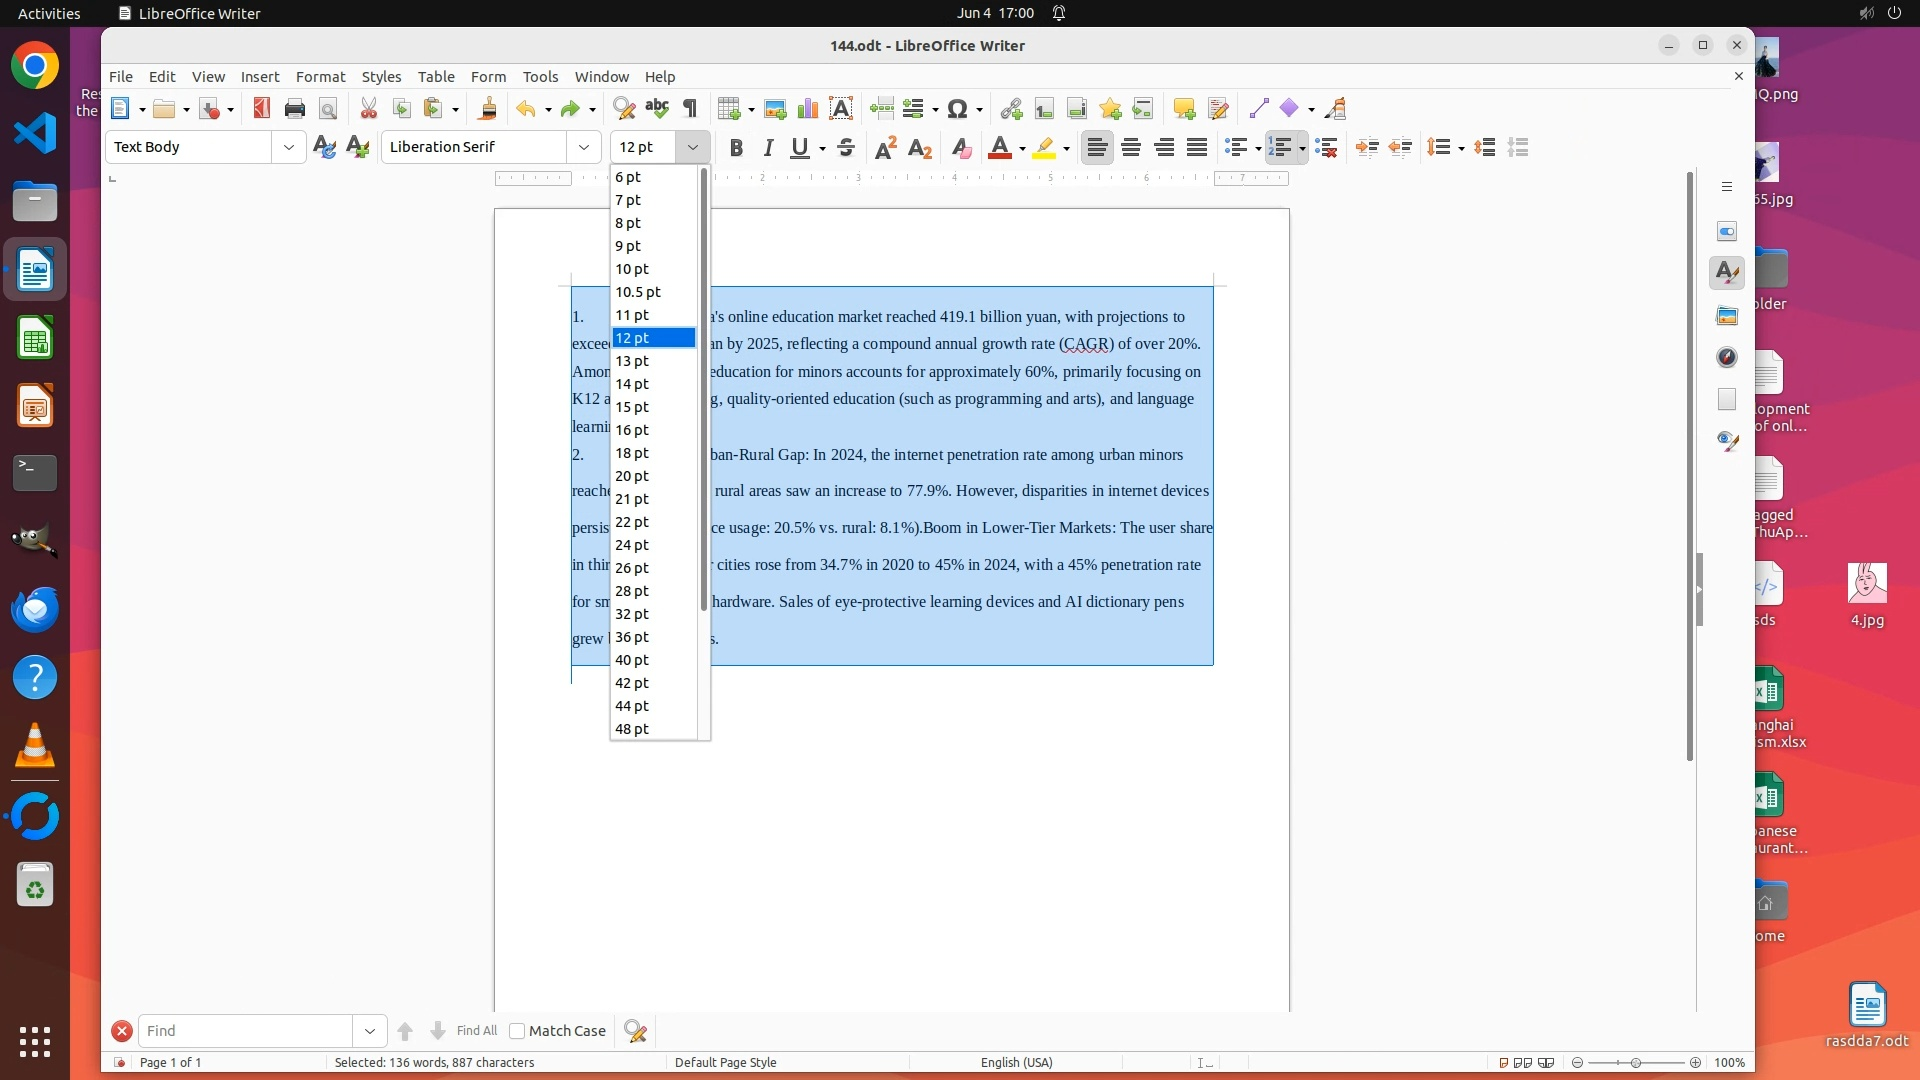This screenshot has width=1920, height=1080.
Task: Click the zoom slider in status bar
Action: (1636, 1063)
